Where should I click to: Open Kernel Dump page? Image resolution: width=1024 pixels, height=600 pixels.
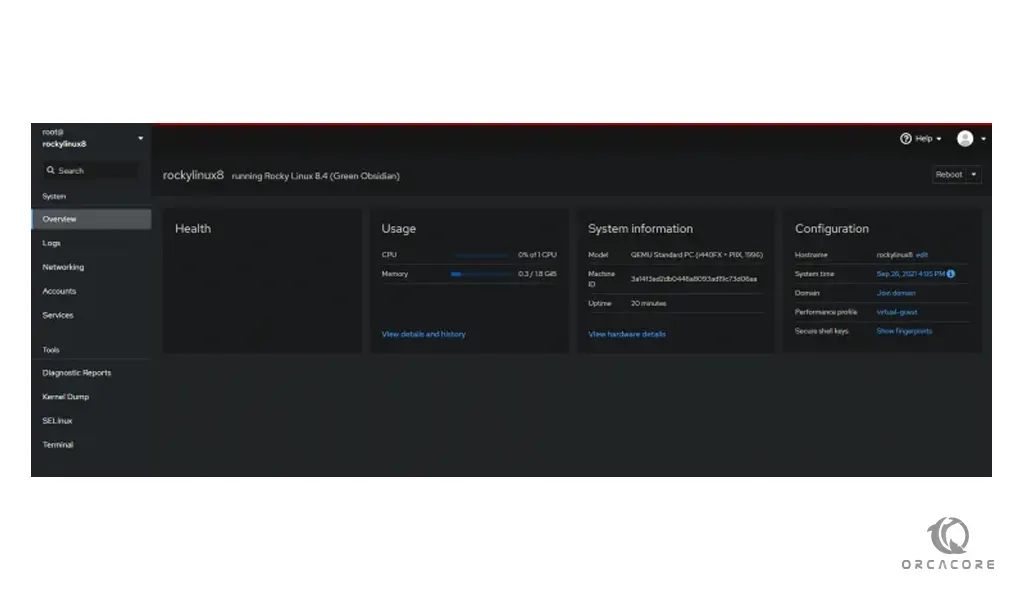(x=66, y=397)
